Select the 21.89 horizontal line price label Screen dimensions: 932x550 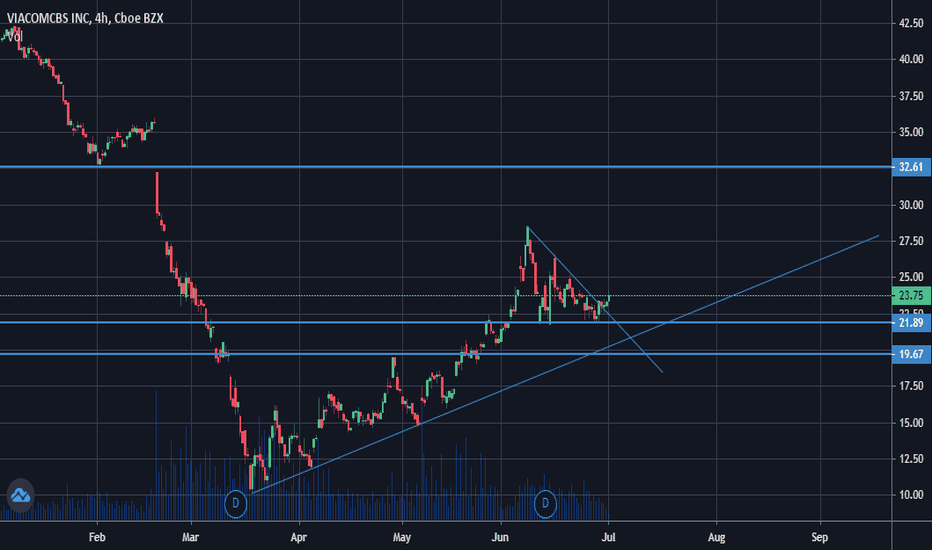tap(911, 323)
